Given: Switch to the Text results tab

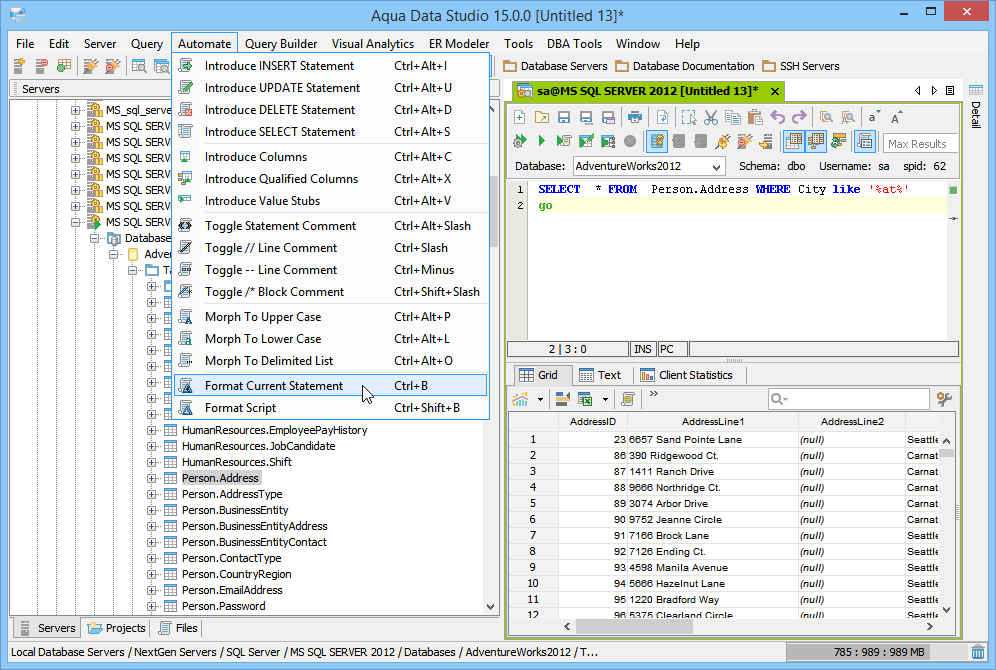Looking at the screenshot, I should [600, 375].
